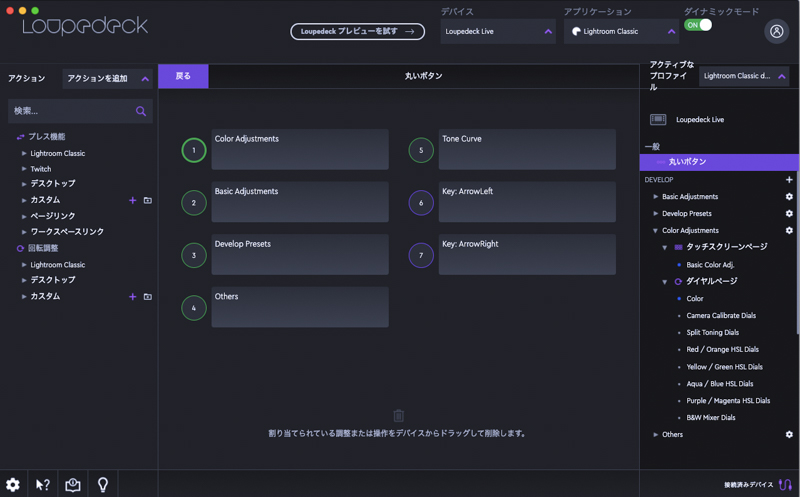Screen dimensions: 800x497
Task: Open Develop Presets gear settings
Action: [x=789, y=213]
